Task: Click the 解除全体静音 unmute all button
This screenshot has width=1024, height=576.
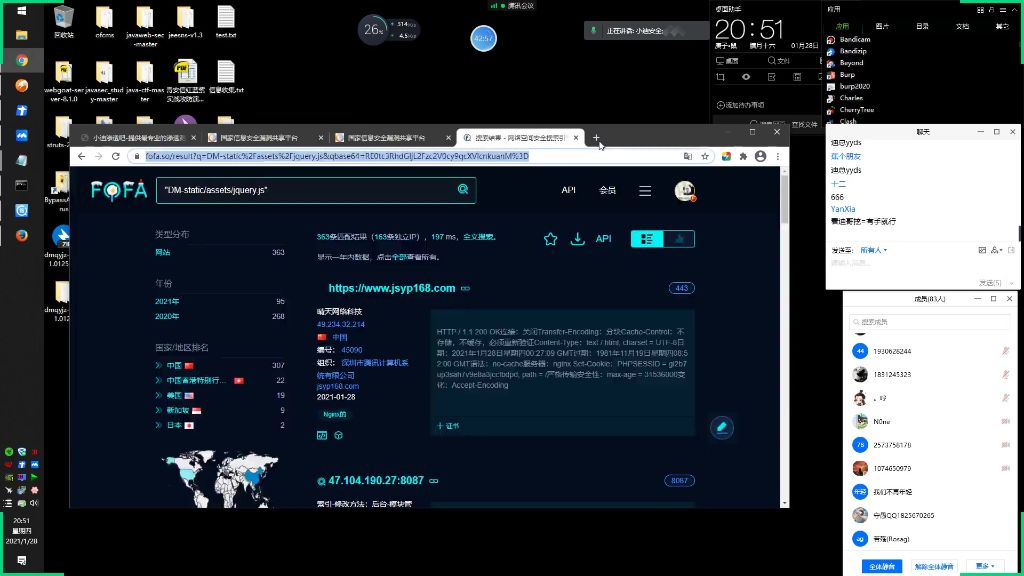Action: [x=934, y=566]
